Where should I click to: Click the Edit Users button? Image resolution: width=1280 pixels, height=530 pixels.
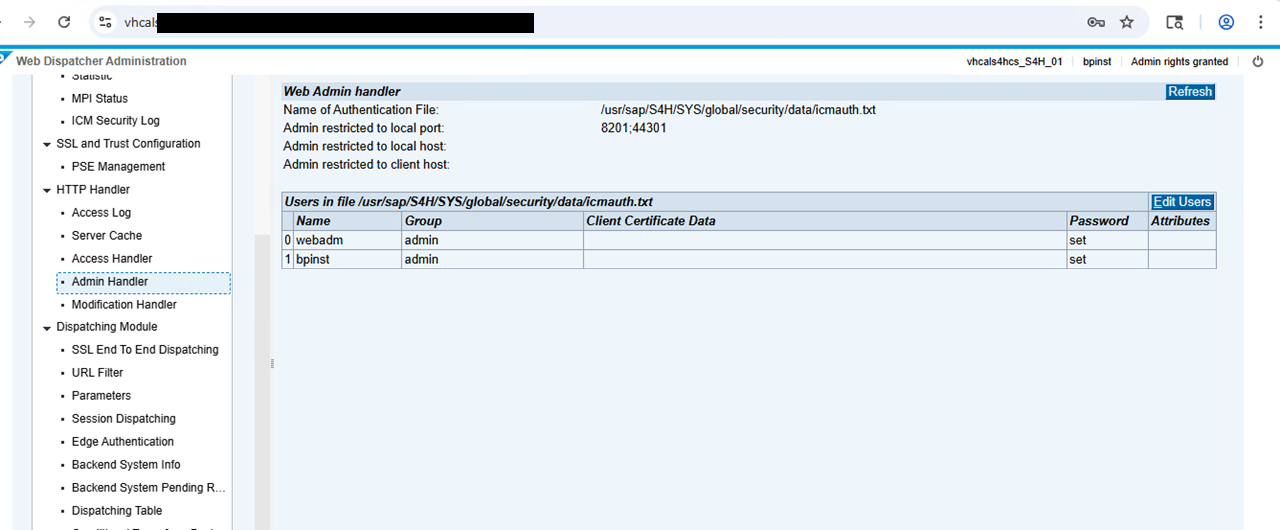[x=1182, y=202]
